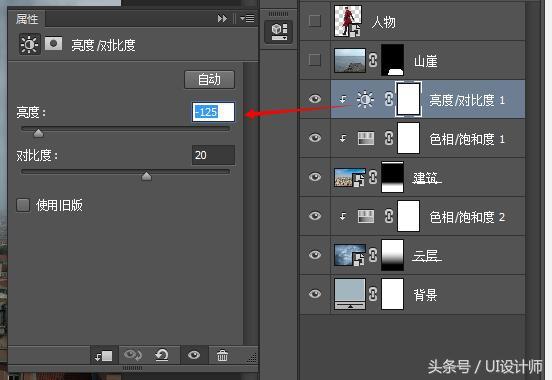Select layer name 人物
This screenshot has width=552, height=380.
point(384,23)
